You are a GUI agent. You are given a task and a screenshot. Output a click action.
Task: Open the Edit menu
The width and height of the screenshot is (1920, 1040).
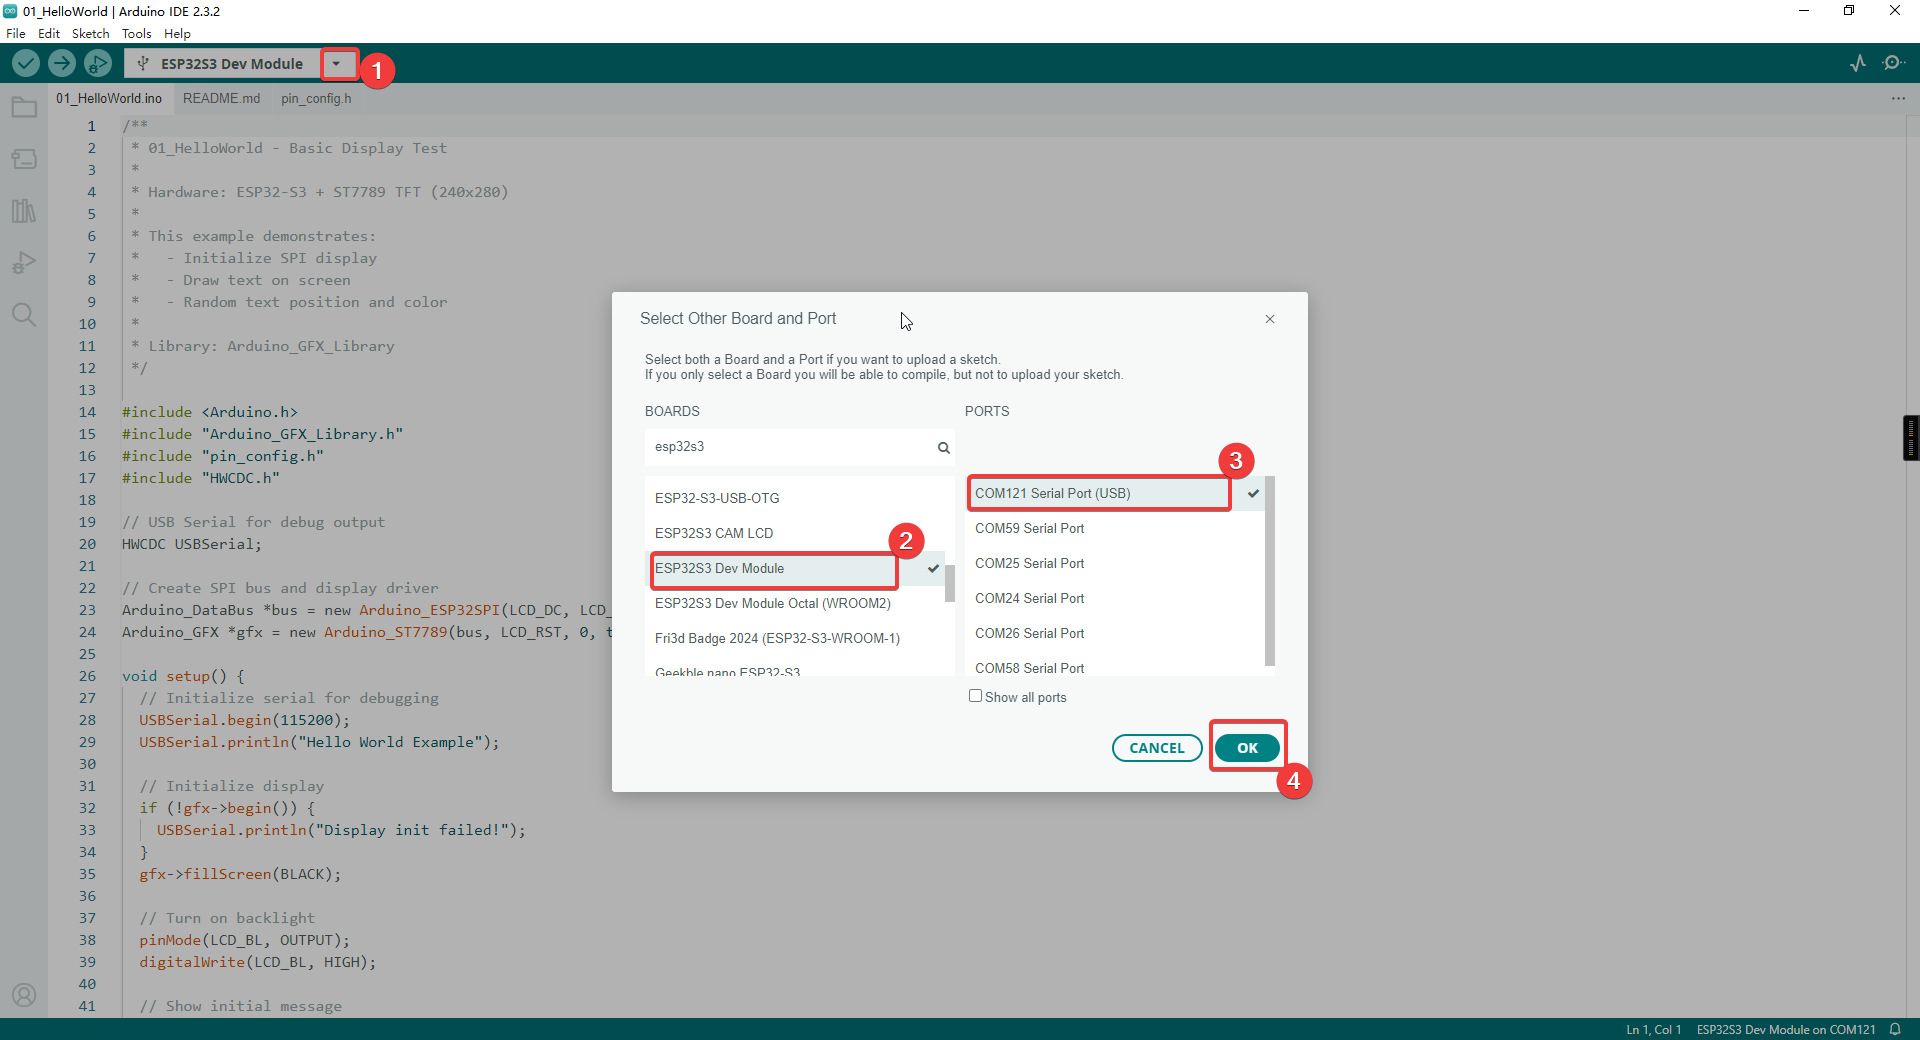point(49,33)
